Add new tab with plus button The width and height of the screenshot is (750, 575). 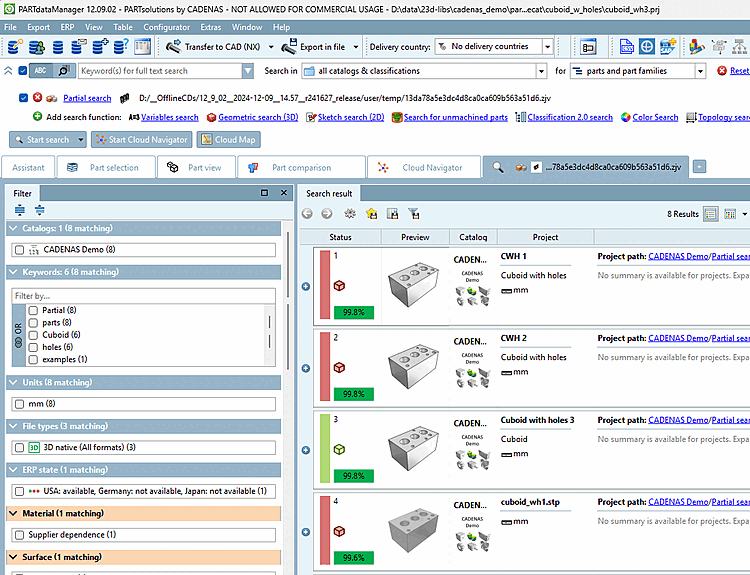tap(699, 167)
